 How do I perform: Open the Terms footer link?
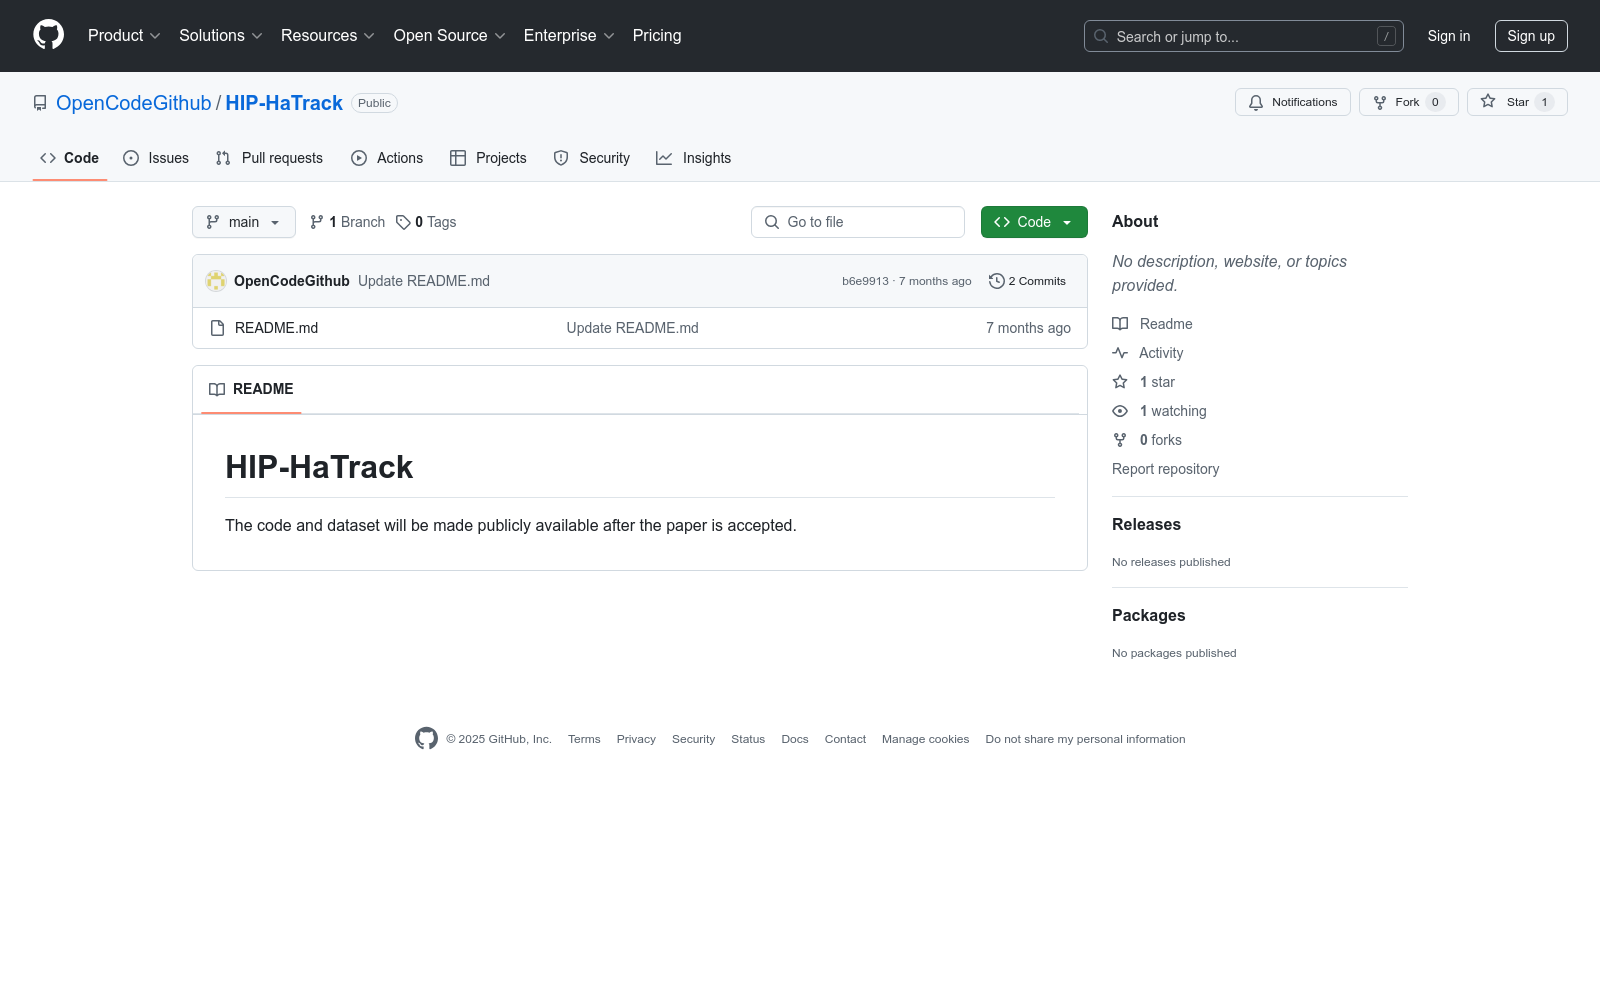tap(584, 739)
